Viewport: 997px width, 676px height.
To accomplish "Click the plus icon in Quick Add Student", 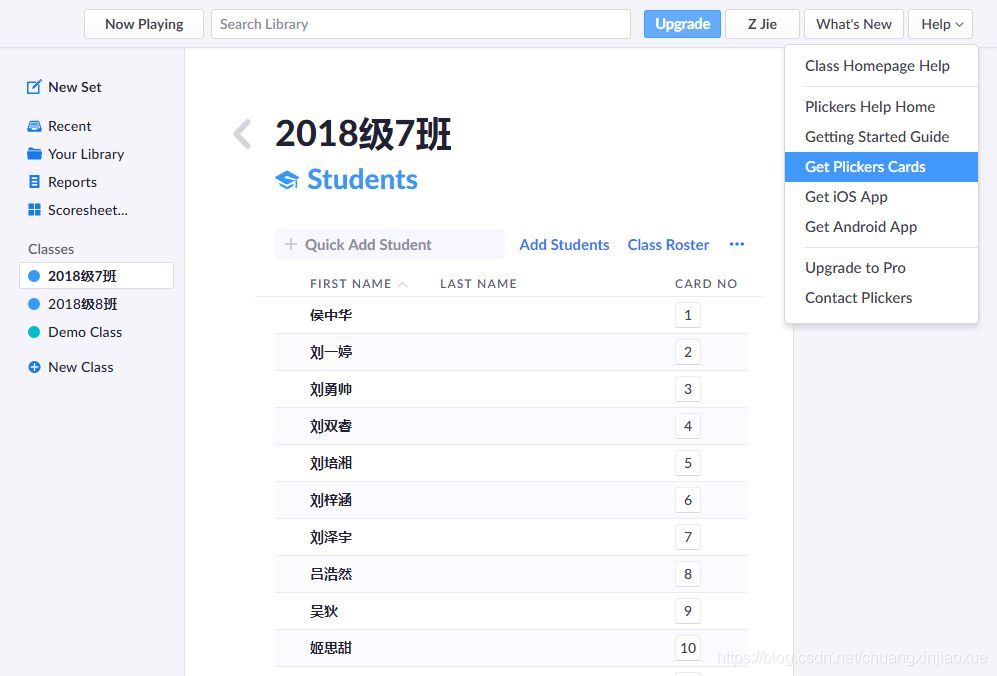I will point(291,244).
